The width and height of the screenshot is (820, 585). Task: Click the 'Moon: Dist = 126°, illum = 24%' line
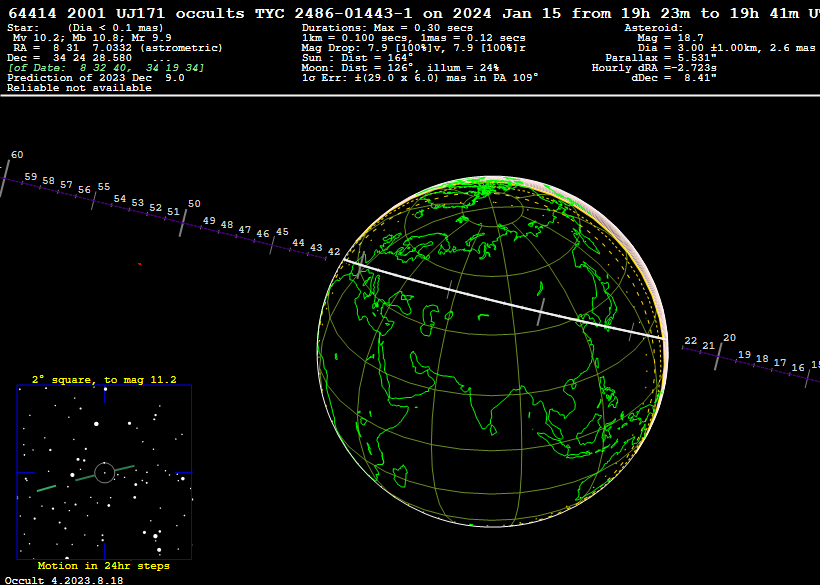pyautogui.click(x=401, y=68)
